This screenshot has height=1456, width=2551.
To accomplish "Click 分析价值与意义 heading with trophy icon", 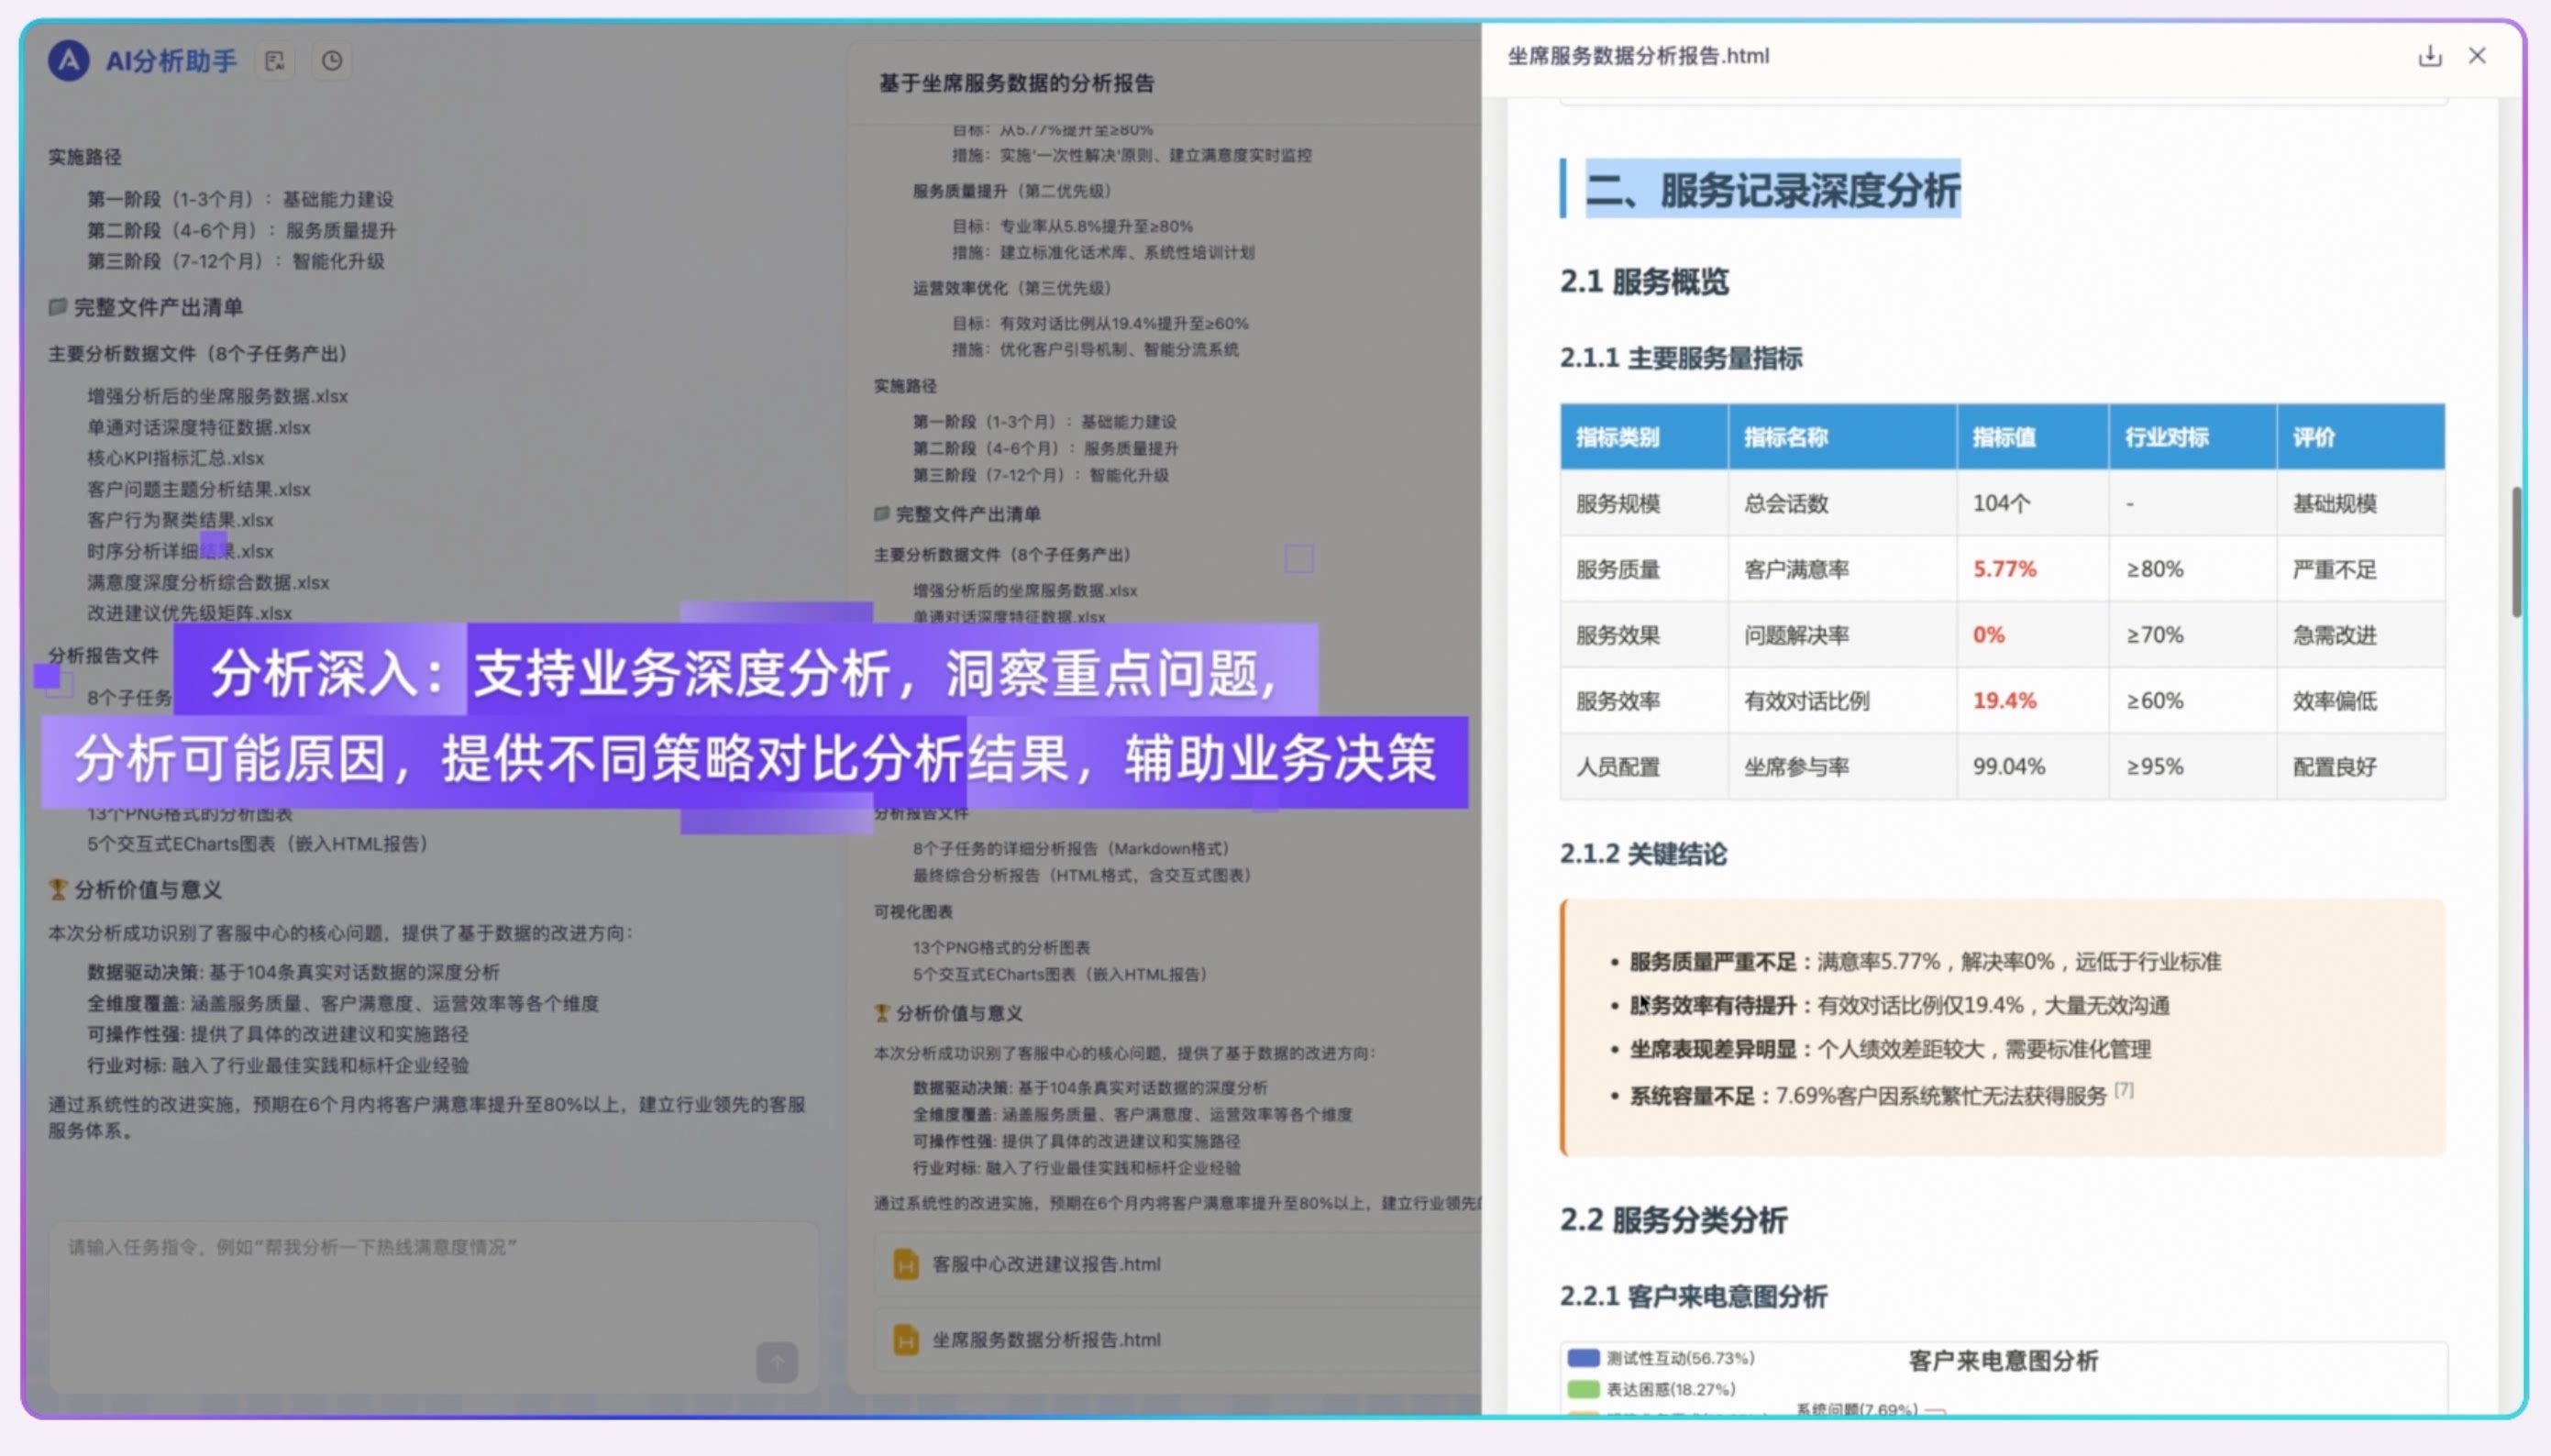I will point(147,889).
